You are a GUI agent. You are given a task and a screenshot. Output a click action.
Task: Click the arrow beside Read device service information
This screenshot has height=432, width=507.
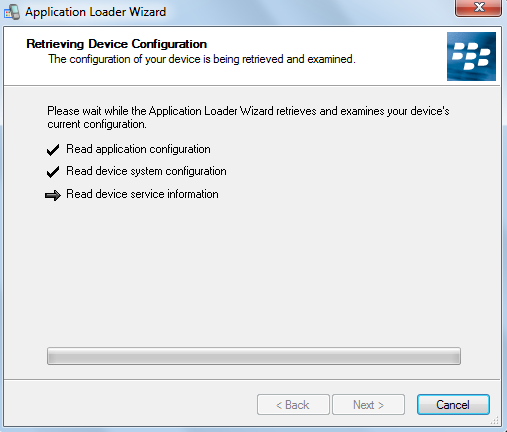click(53, 195)
